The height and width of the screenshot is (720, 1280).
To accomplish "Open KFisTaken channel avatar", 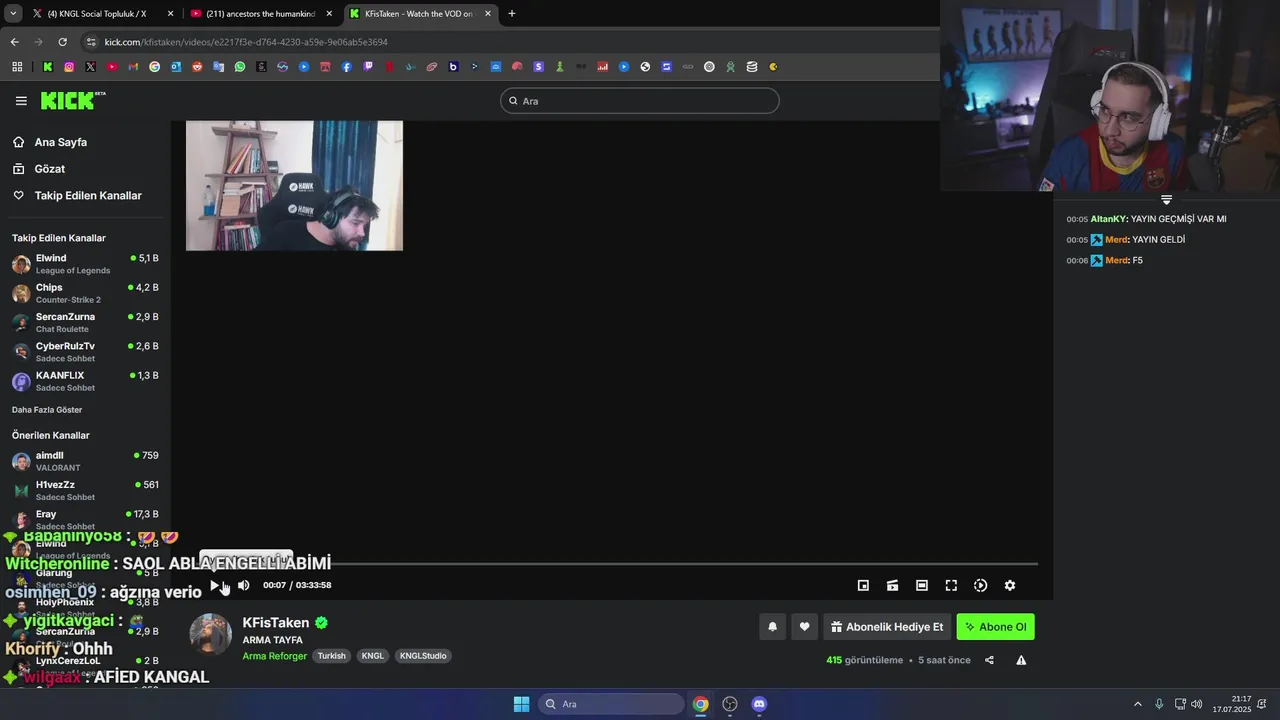I will [x=211, y=635].
